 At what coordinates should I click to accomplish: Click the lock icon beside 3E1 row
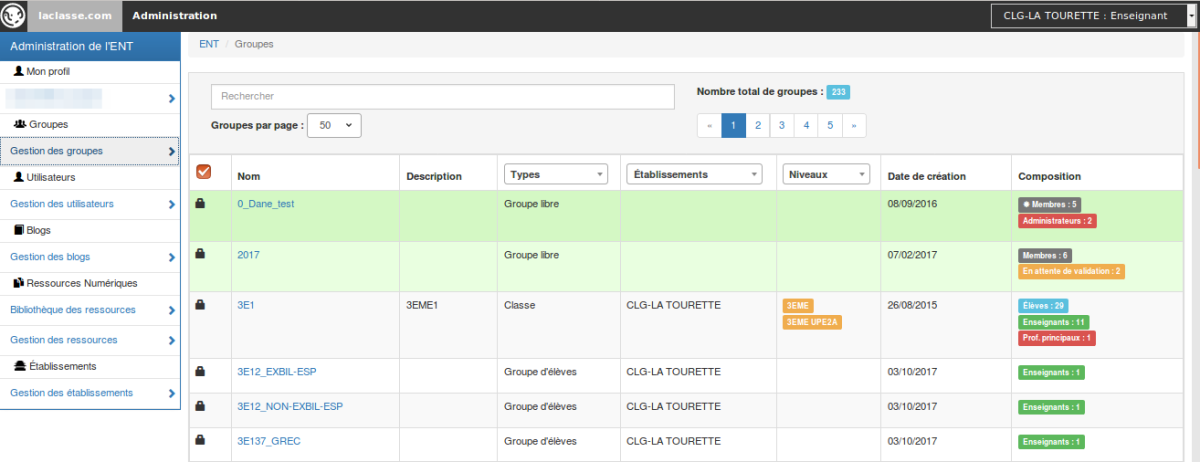tap(200, 304)
